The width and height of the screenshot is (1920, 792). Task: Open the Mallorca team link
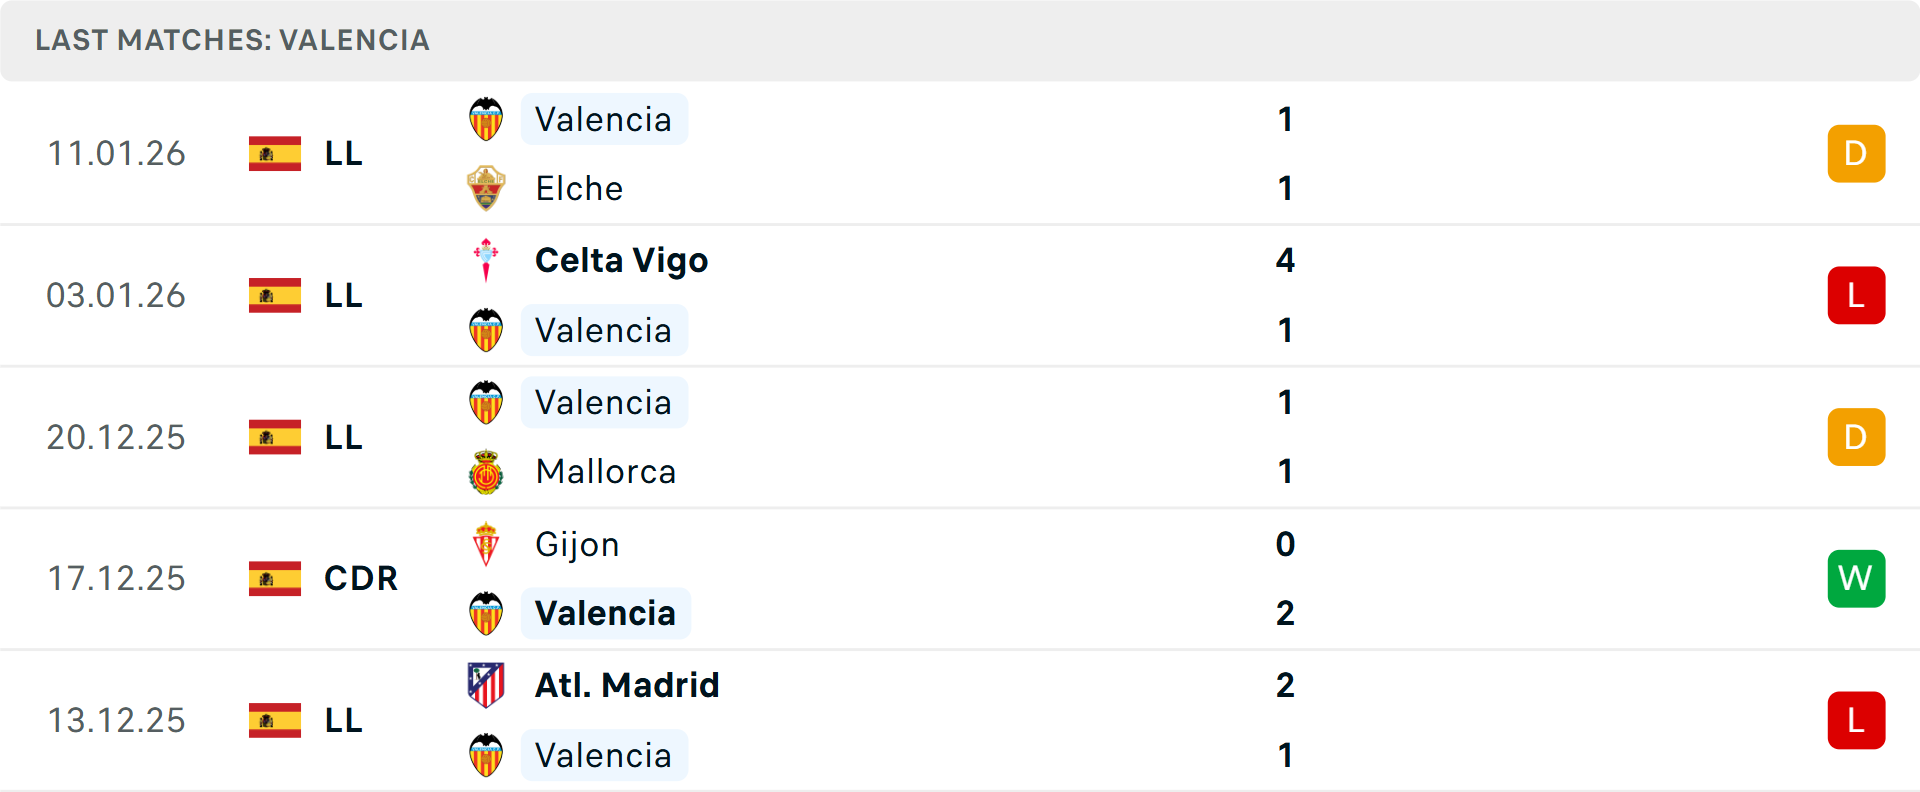coord(606,472)
